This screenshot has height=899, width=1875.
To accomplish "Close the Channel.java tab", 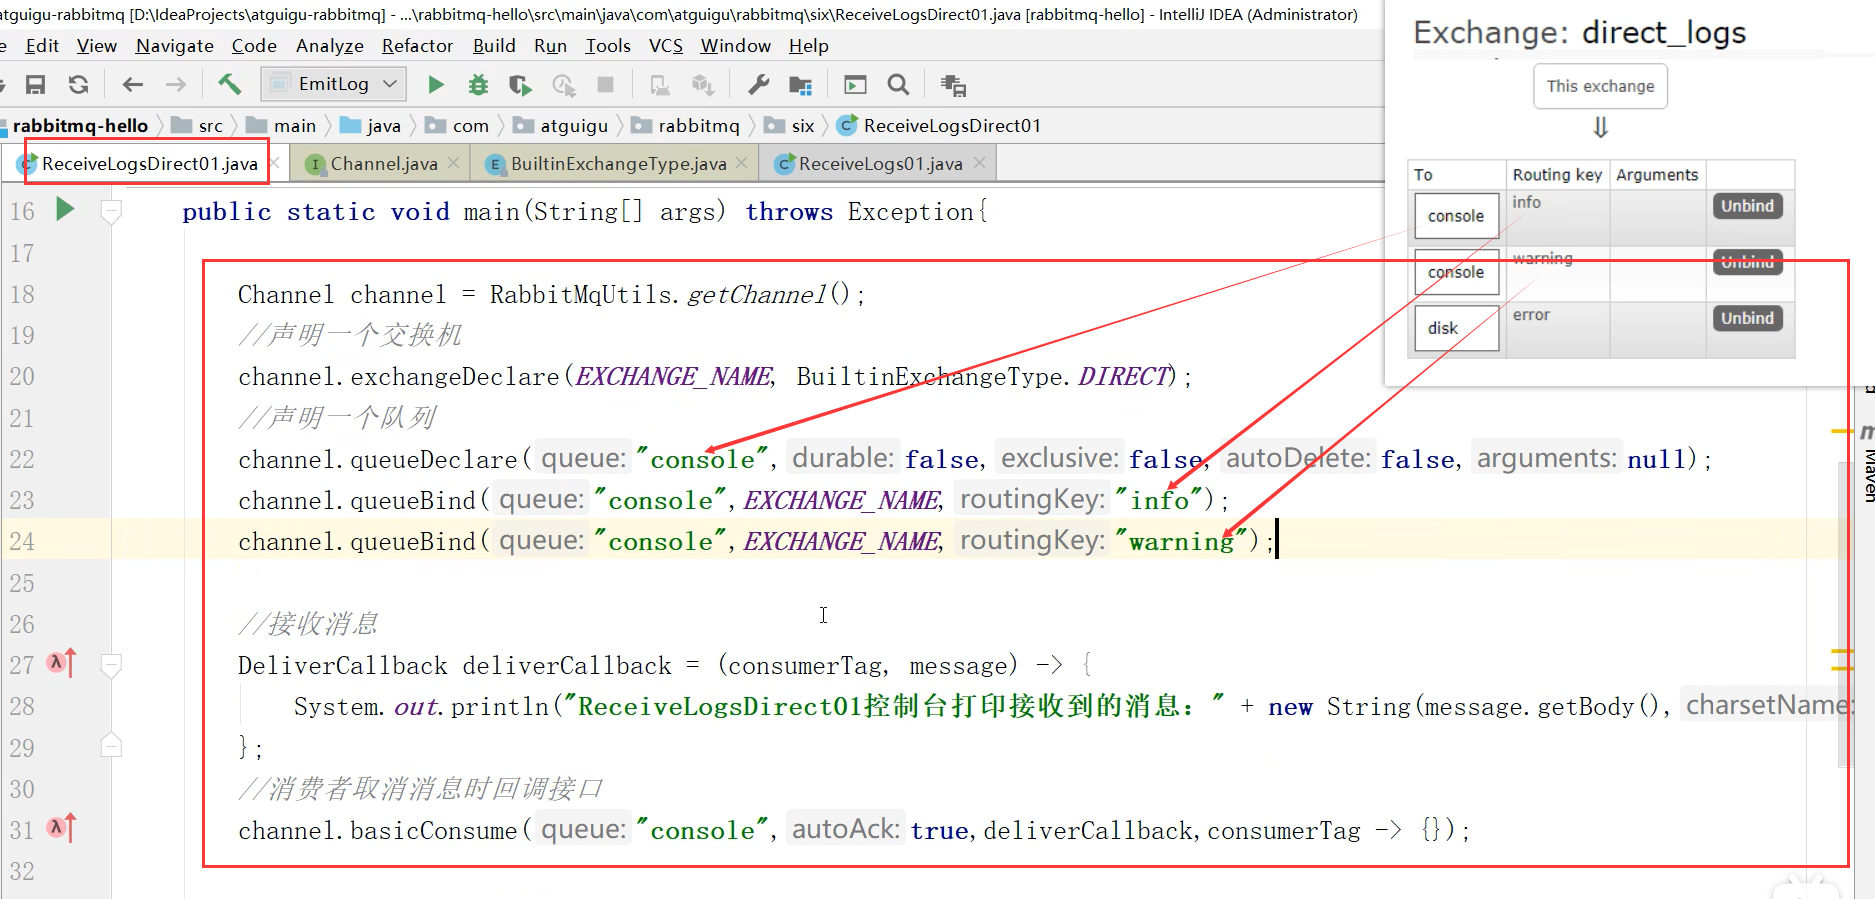I will click(x=454, y=163).
